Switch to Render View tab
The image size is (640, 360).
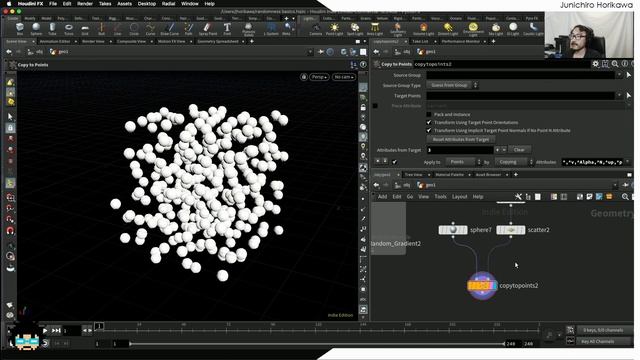tap(93, 41)
